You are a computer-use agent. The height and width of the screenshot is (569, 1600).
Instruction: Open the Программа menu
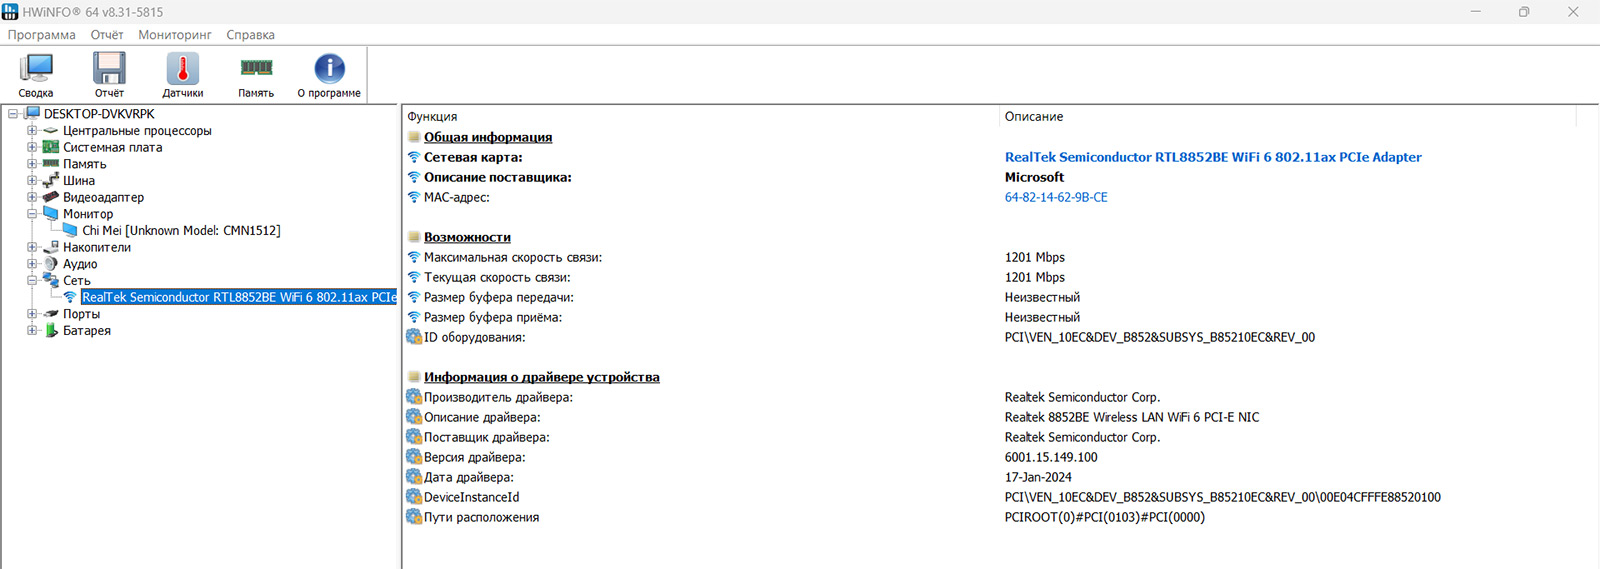coord(42,35)
